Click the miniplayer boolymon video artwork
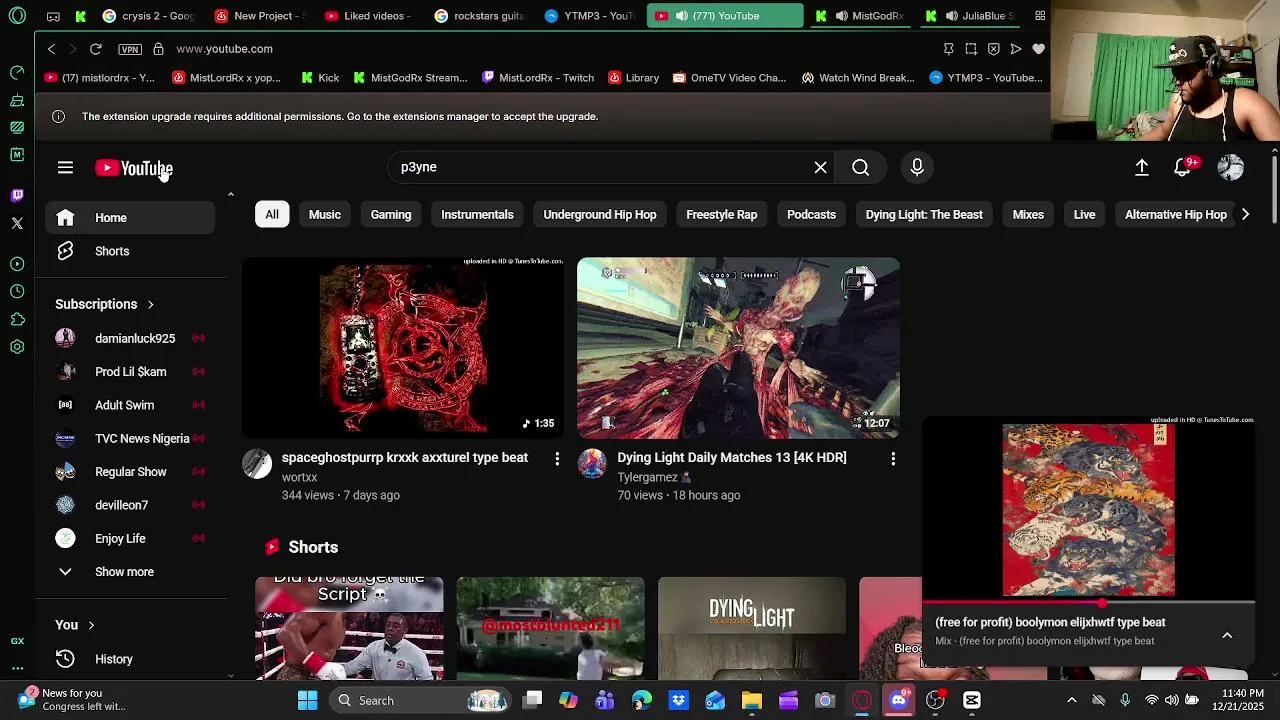Viewport: 1280px width, 720px height. pyautogui.click(x=1088, y=509)
